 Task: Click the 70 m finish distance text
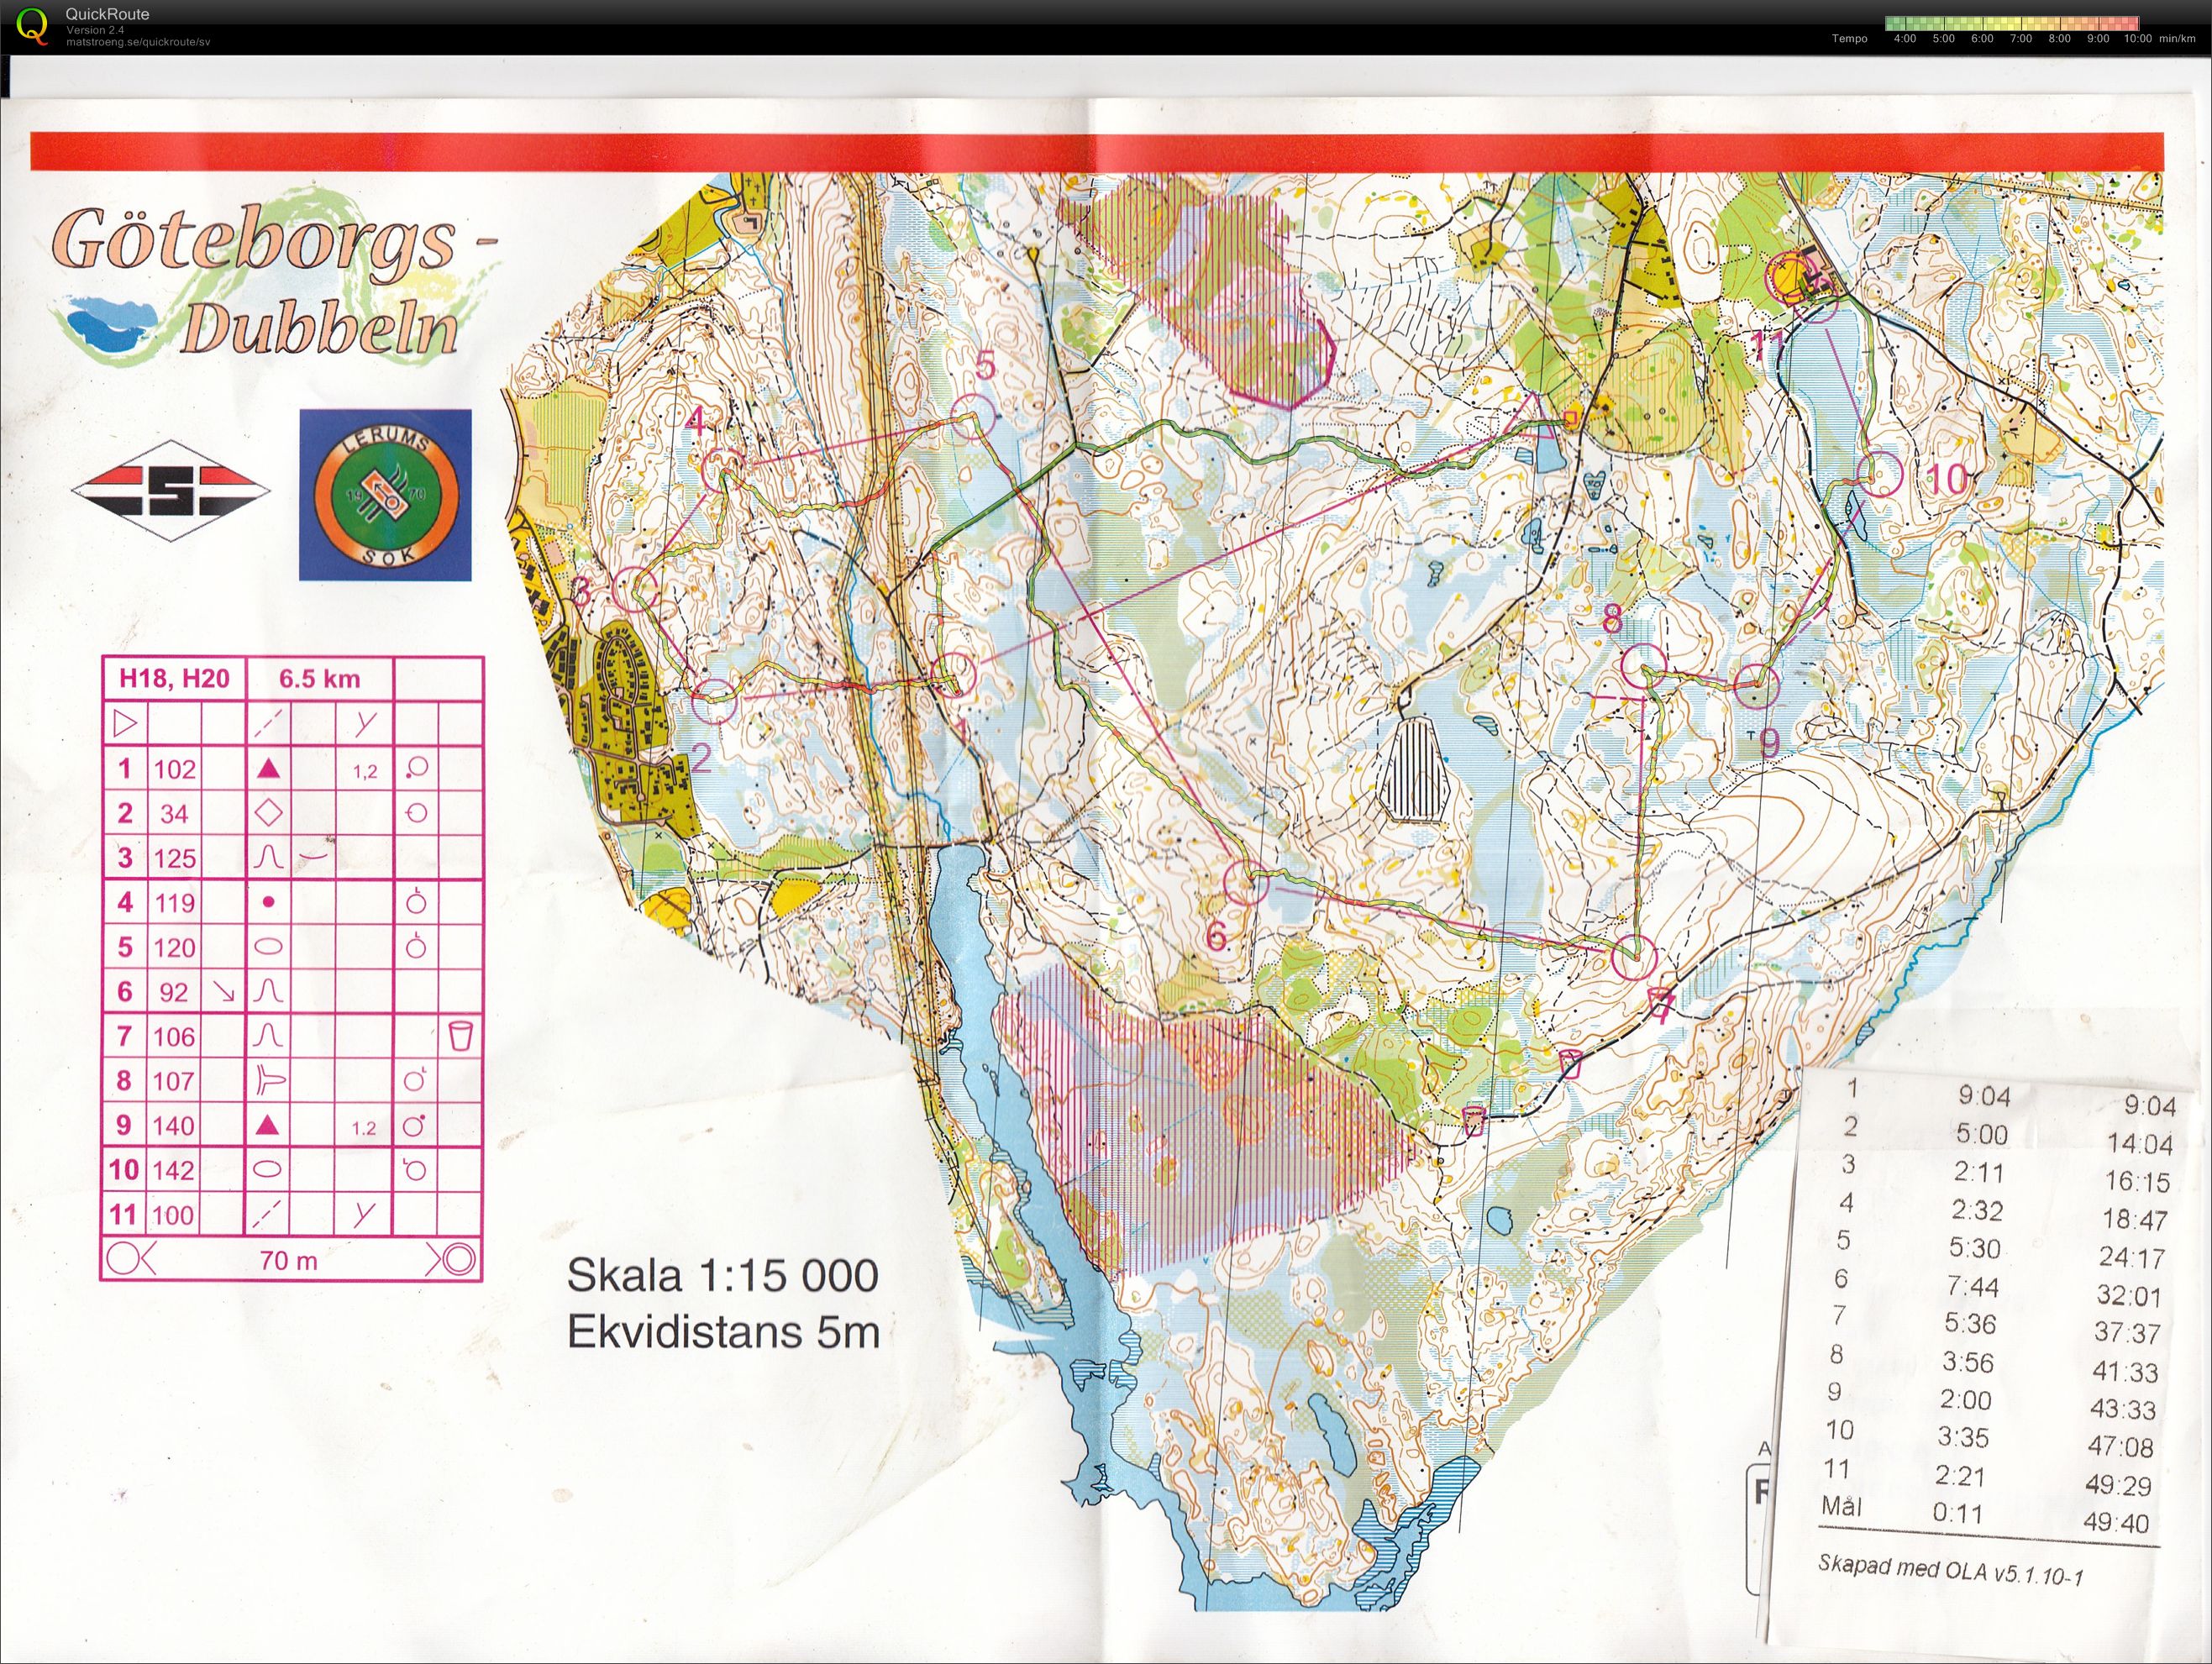click(x=289, y=1260)
